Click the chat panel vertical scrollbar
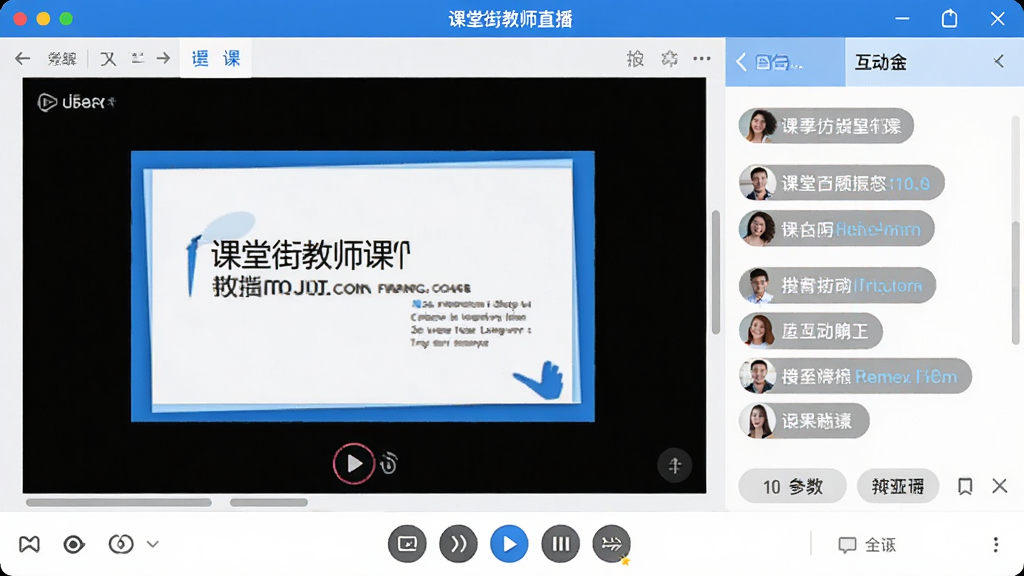Image resolution: width=1024 pixels, height=576 pixels. (1016, 283)
